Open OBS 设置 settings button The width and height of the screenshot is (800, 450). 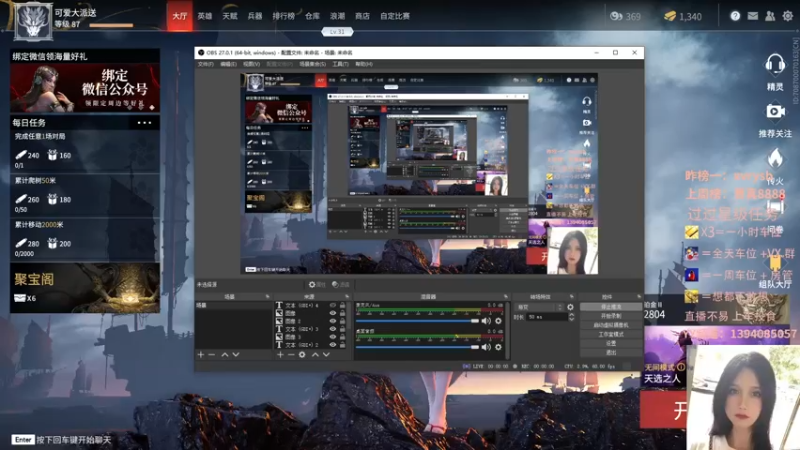(611, 343)
